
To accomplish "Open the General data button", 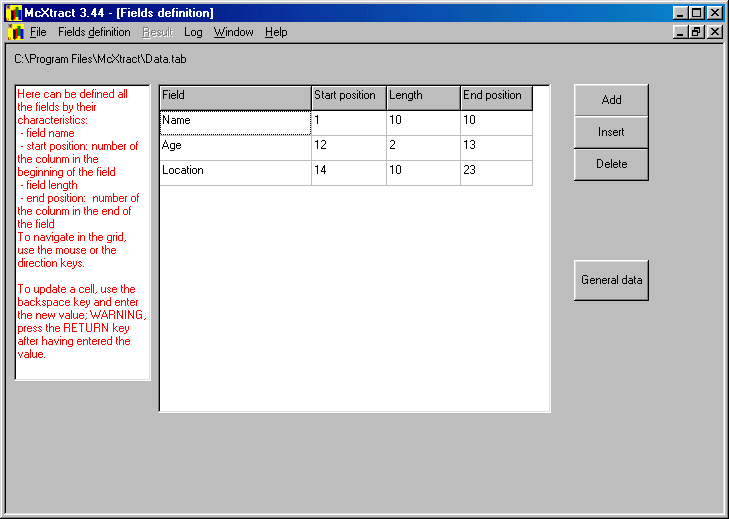I will (611, 280).
